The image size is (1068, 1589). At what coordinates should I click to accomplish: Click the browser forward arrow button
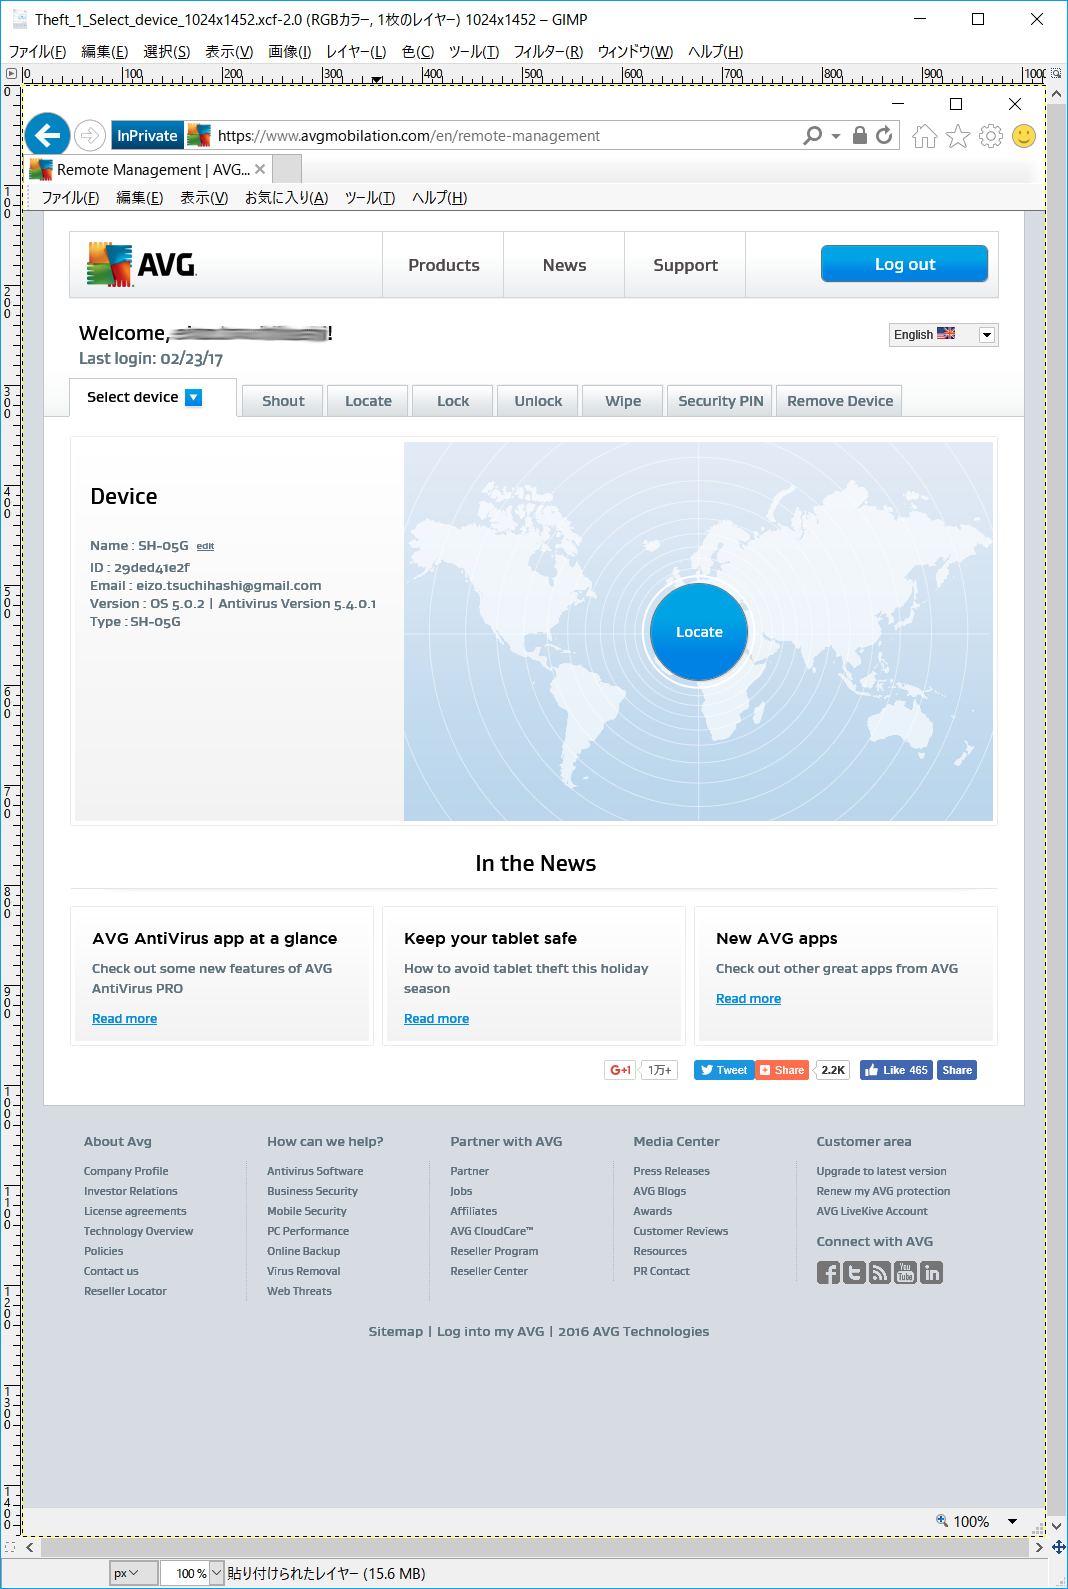pos(90,135)
